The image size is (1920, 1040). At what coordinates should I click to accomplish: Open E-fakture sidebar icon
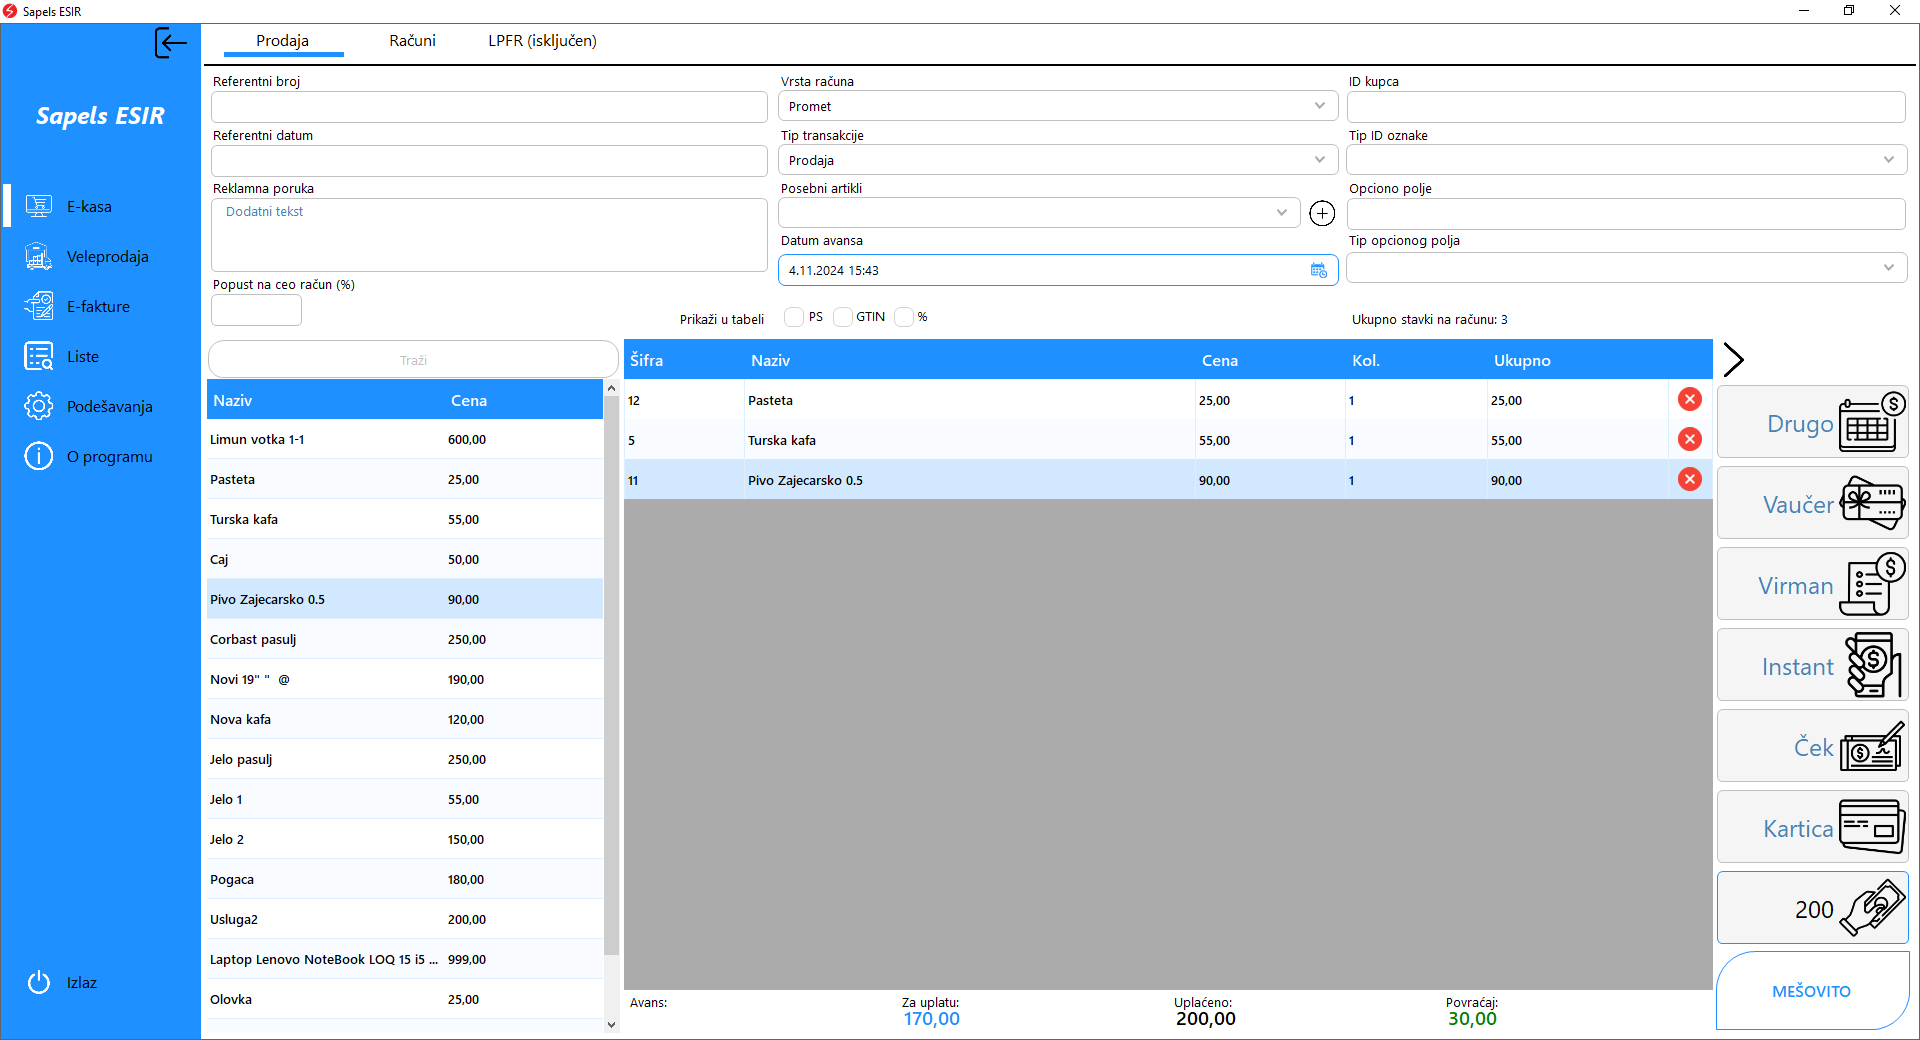pyautogui.click(x=39, y=306)
